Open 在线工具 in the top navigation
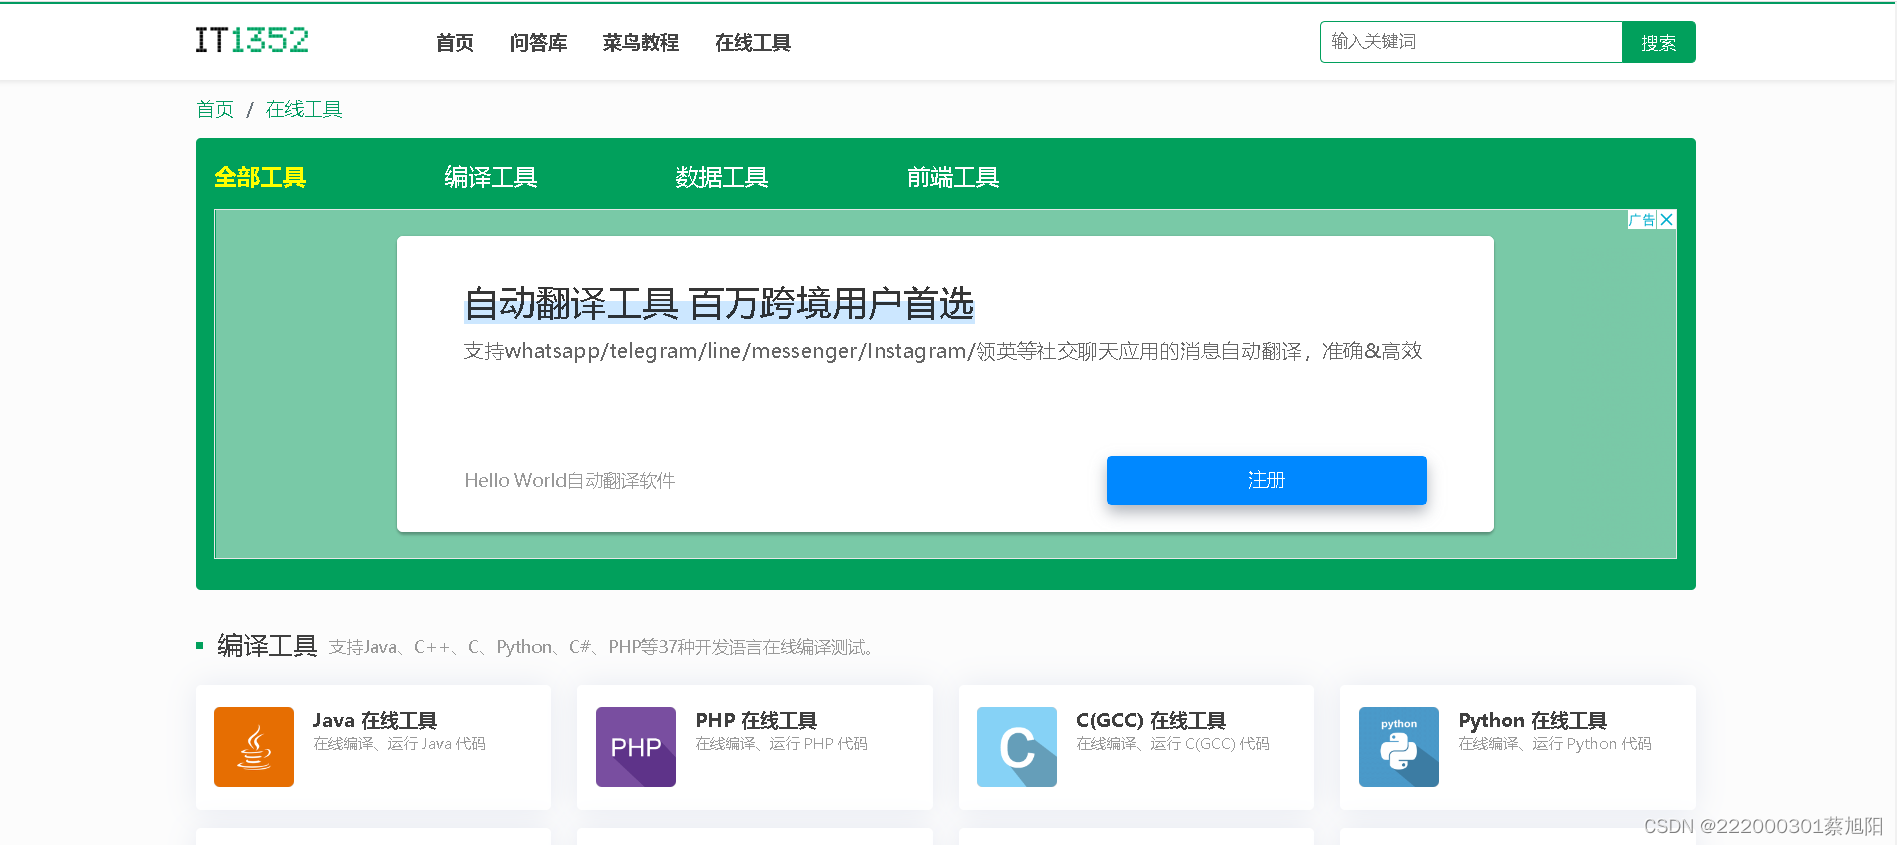Viewport: 1897px width, 845px height. click(753, 43)
